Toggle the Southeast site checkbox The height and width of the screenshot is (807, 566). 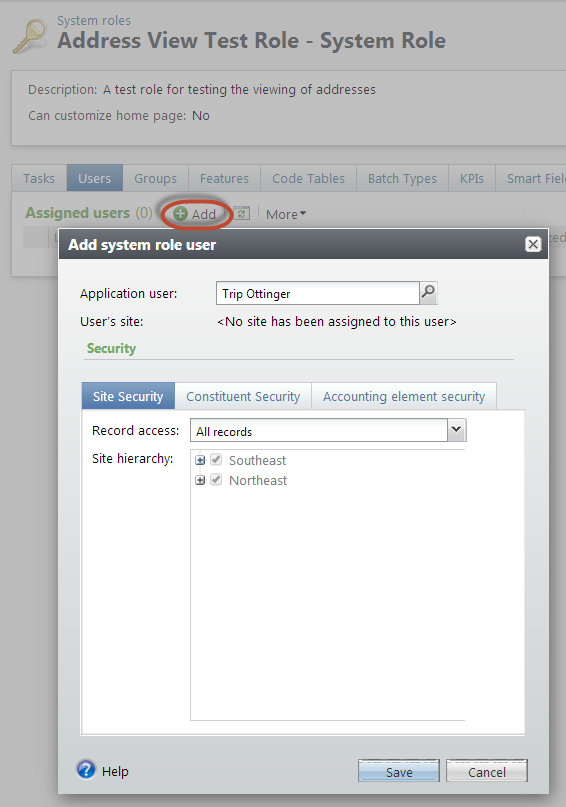pos(216,460)
